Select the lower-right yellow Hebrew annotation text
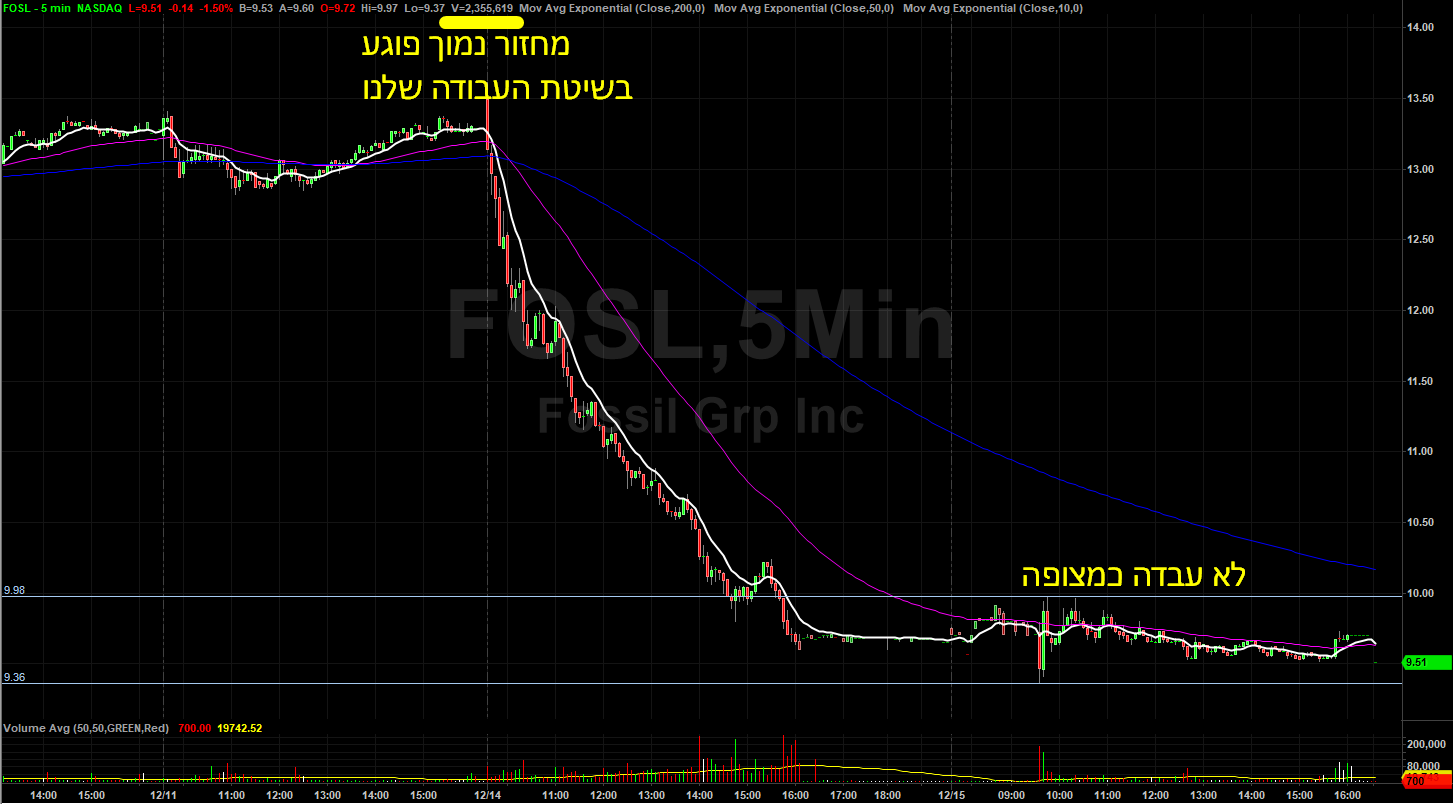The width and height of the screenshot is (1453, 804). 1132,576
